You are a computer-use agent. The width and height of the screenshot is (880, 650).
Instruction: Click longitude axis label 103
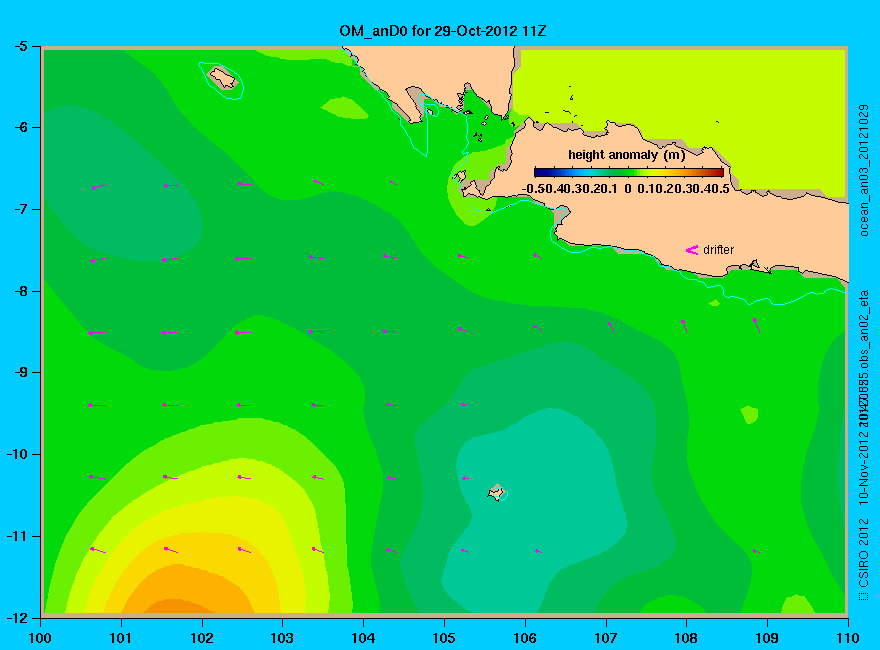point(282,638)
